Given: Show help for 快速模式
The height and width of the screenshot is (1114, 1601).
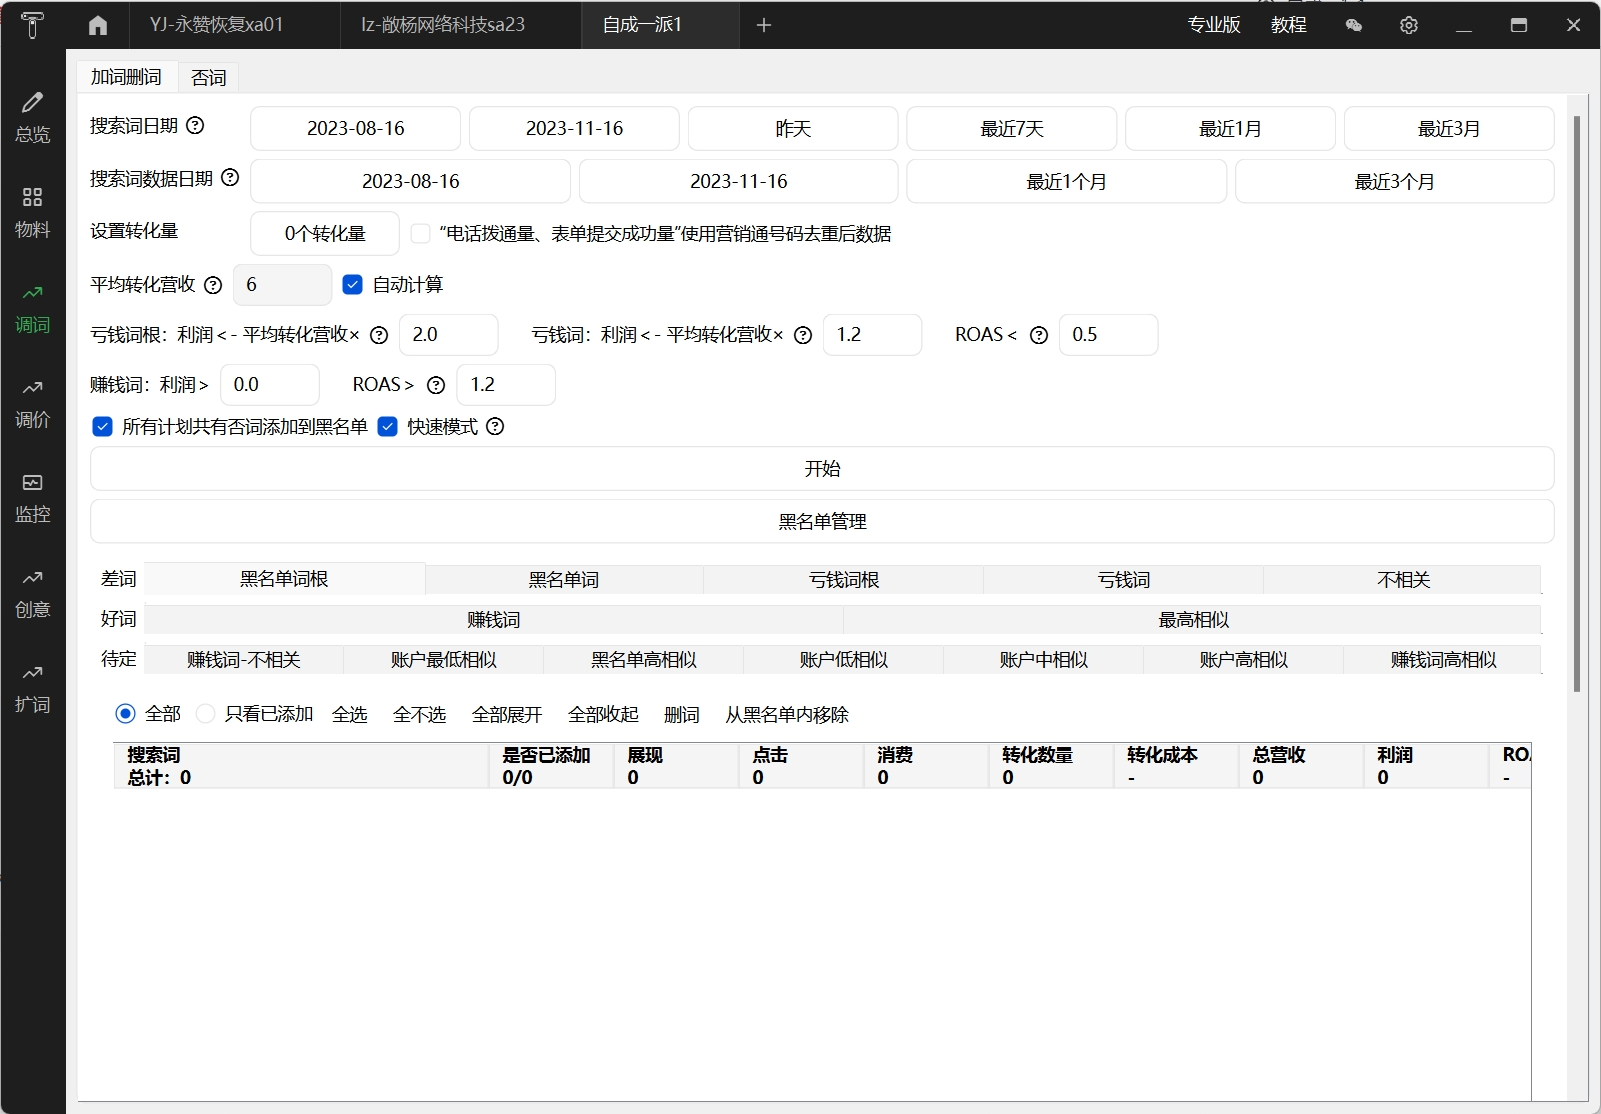Looking at the screenshot, I should pyautogui.click(x=495, y=426).
